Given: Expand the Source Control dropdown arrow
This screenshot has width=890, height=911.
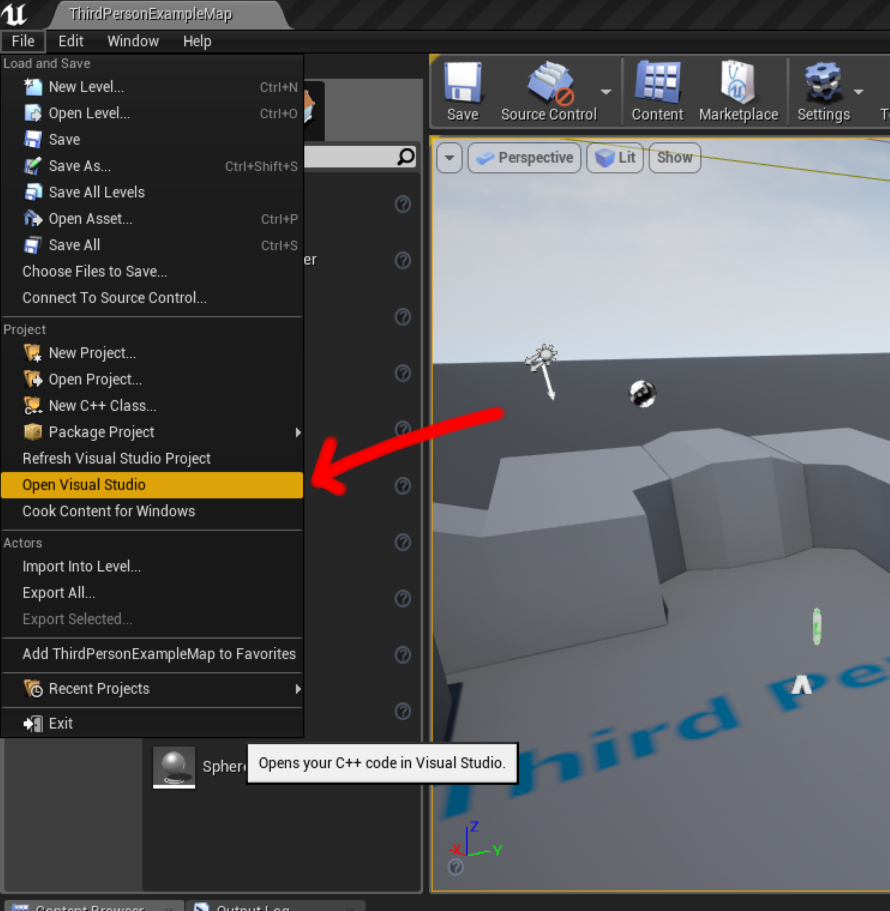Looking at the screenshot, I should pyautogui.click(x=606, y=92).
